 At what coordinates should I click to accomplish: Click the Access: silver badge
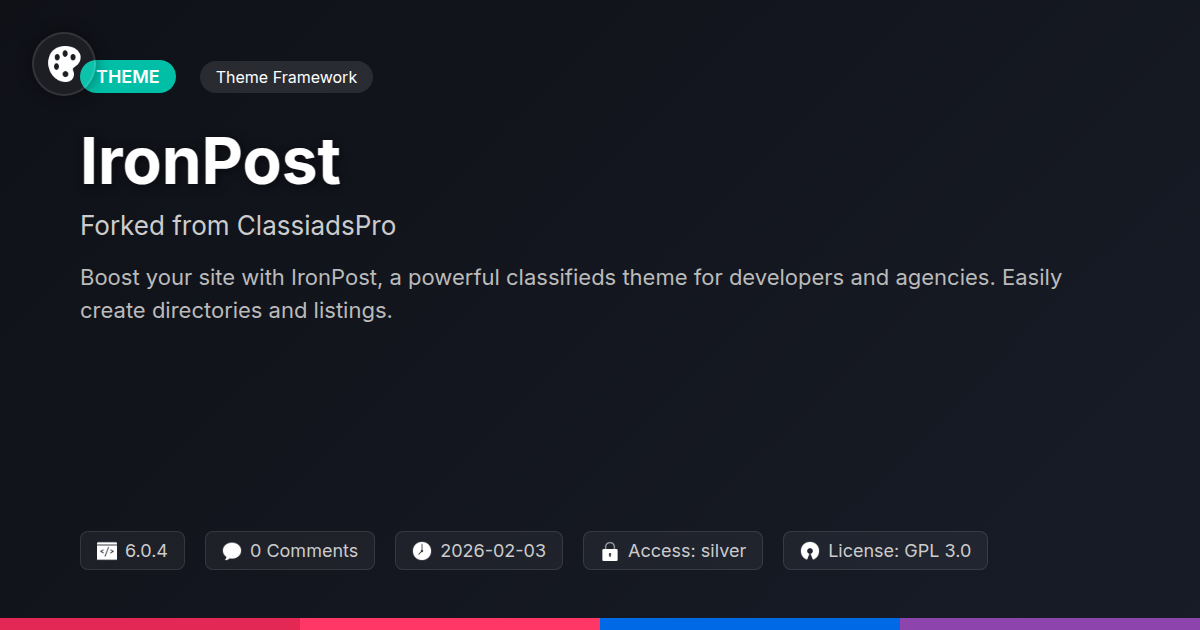(673, 551)
